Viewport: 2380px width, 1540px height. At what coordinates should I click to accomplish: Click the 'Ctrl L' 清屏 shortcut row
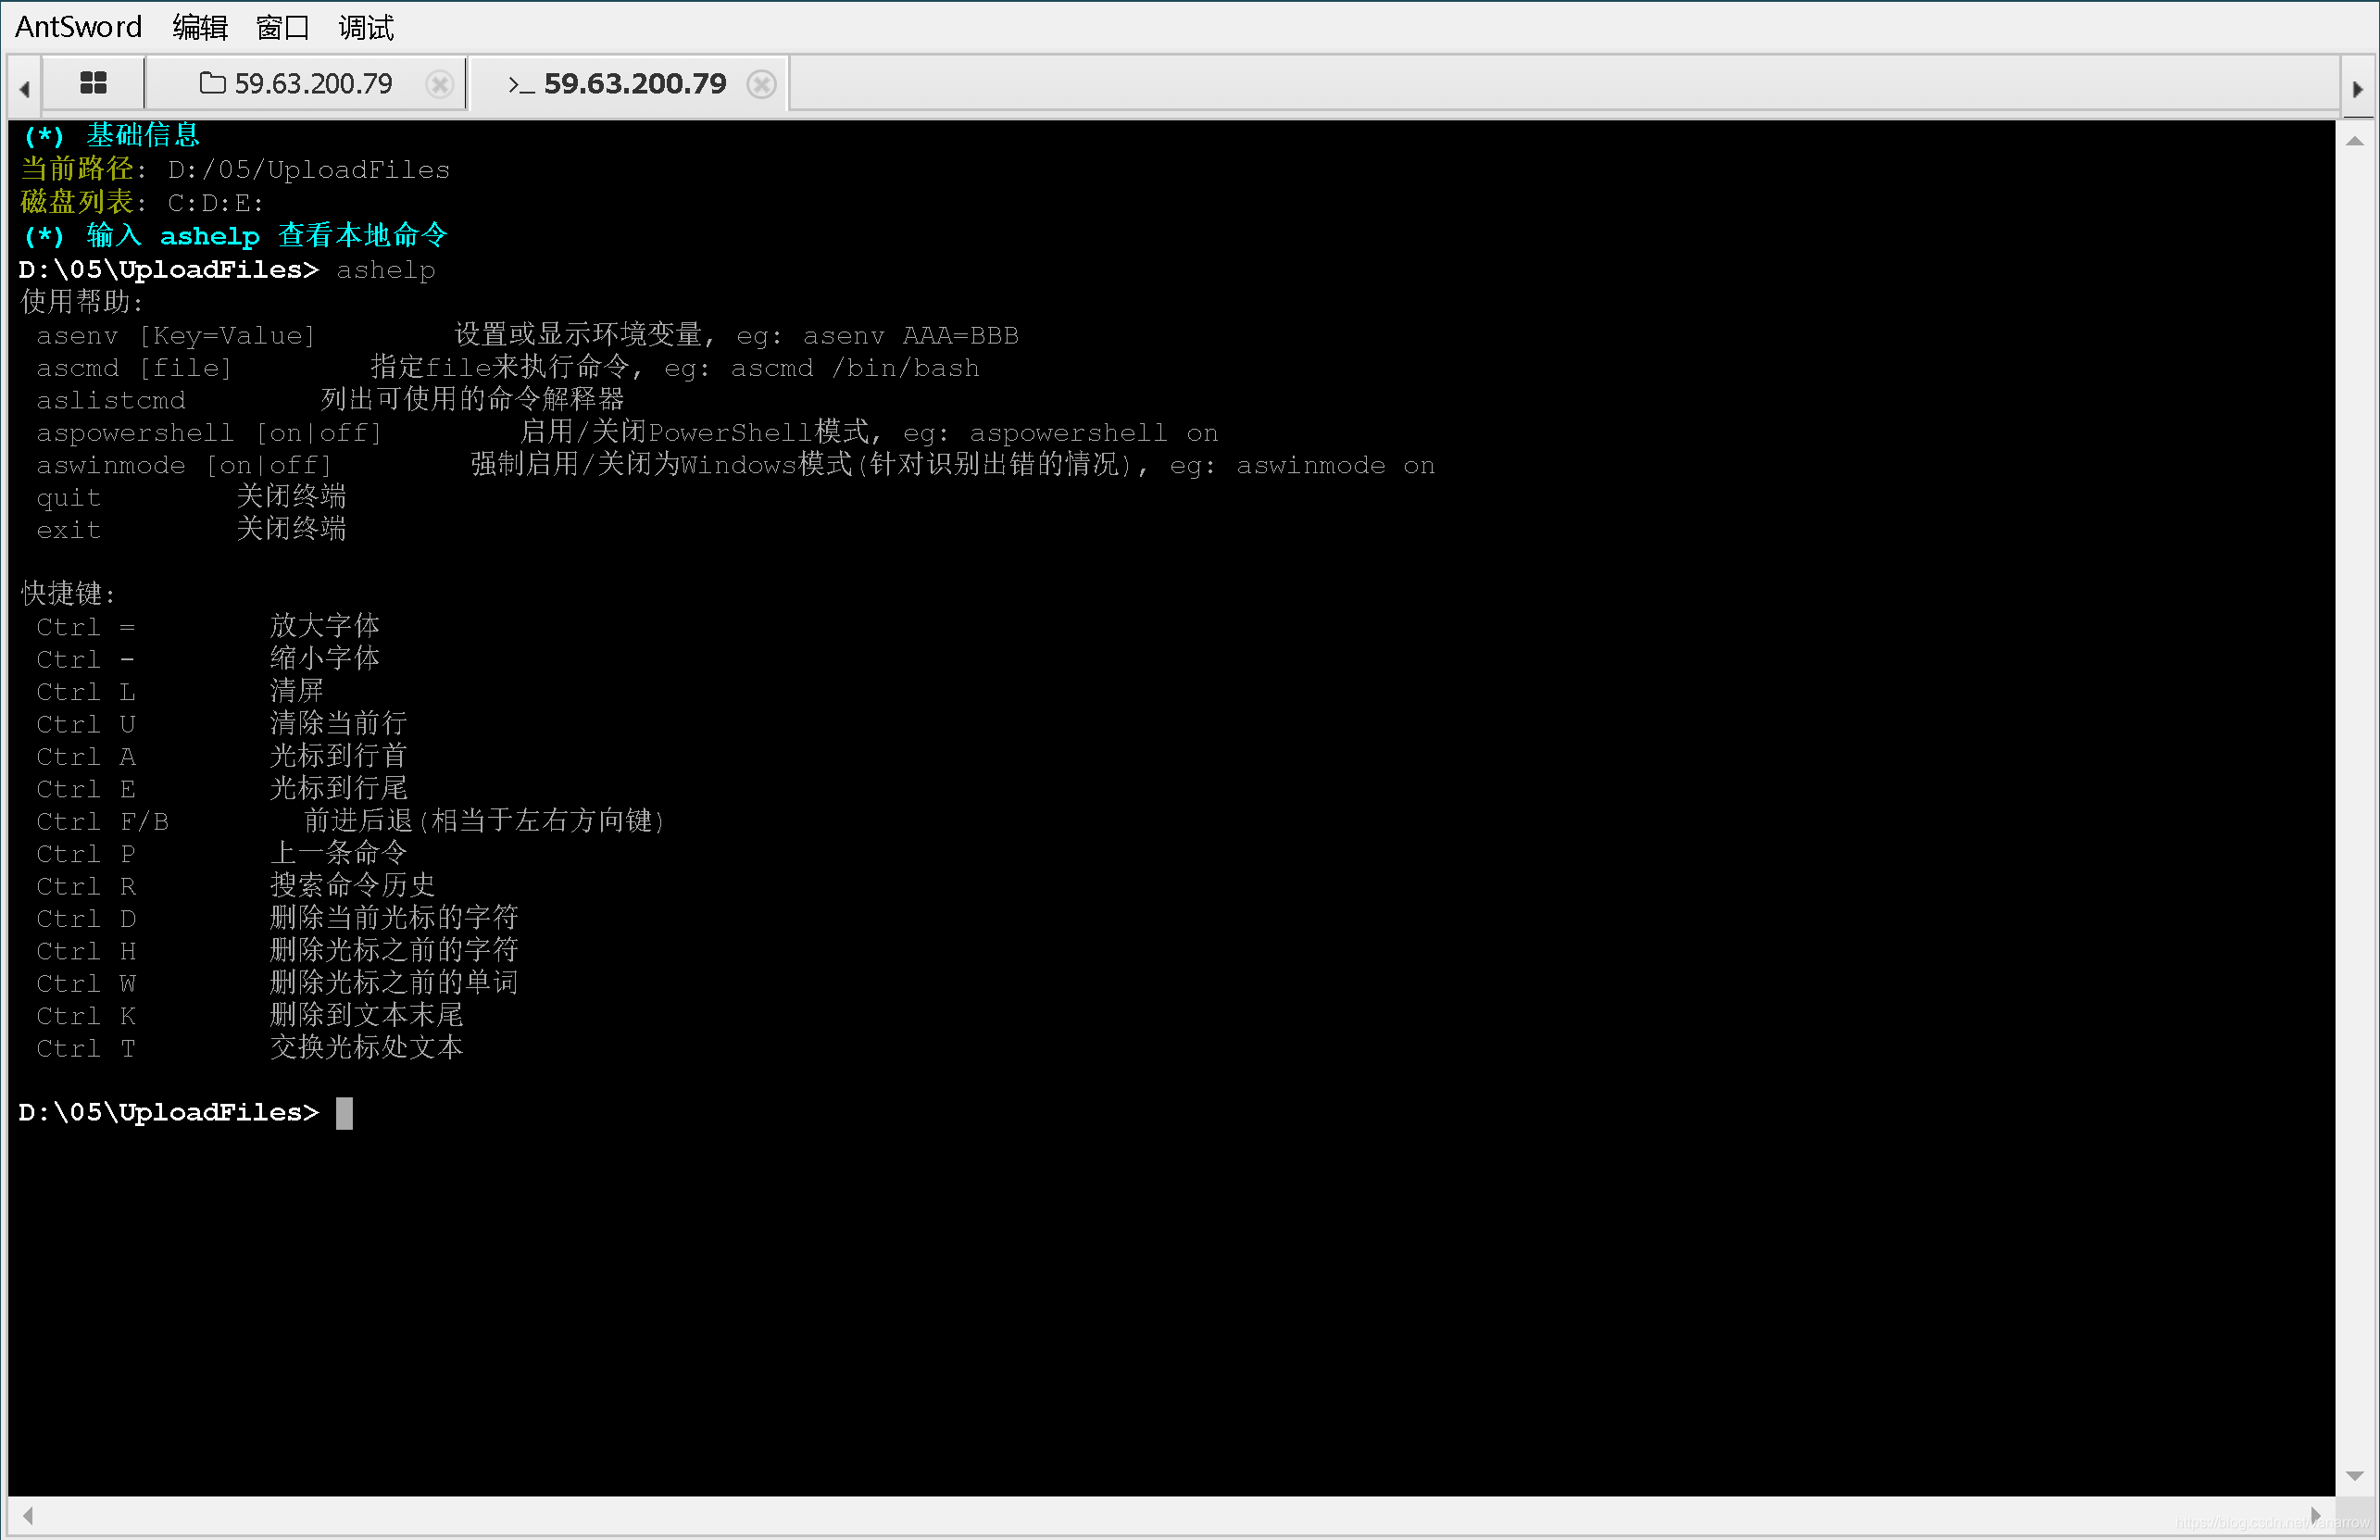(180, 692)
